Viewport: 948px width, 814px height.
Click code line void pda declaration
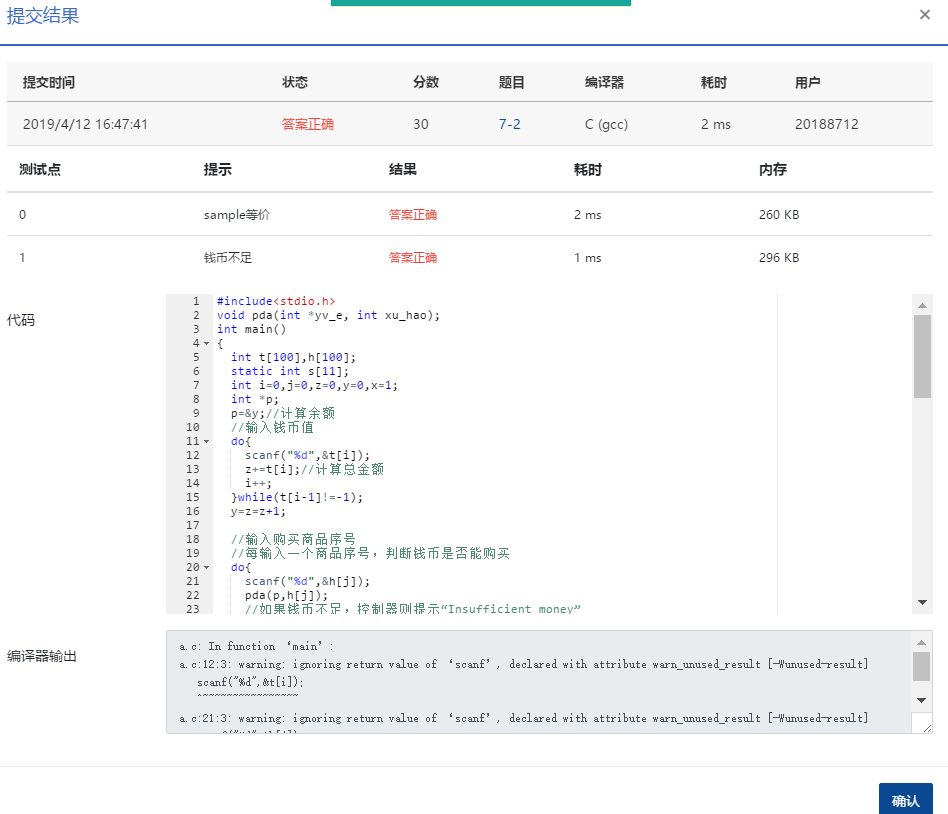coord(328,315)
